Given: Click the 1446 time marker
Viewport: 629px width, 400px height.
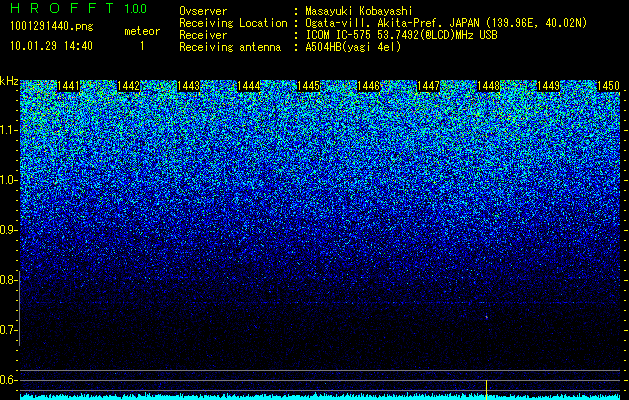Looking at the screenshot, I should point(368,86).
